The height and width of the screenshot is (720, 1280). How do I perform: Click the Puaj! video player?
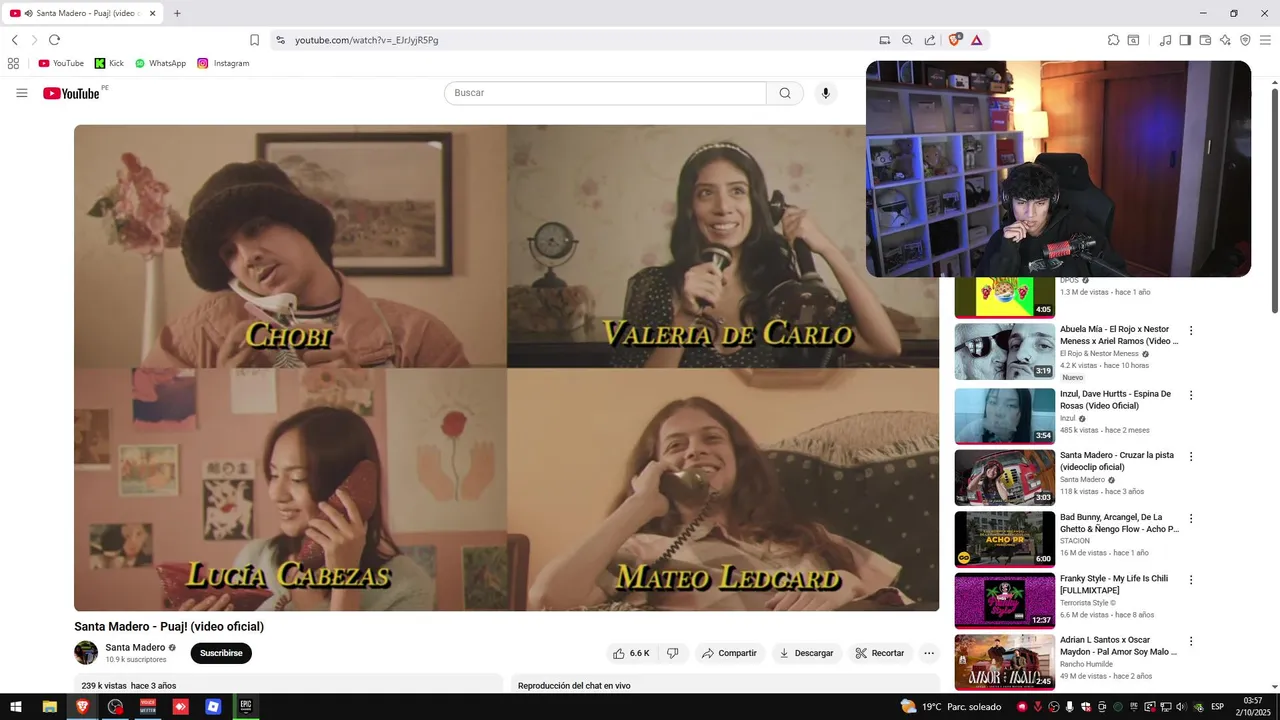[506, 368]
